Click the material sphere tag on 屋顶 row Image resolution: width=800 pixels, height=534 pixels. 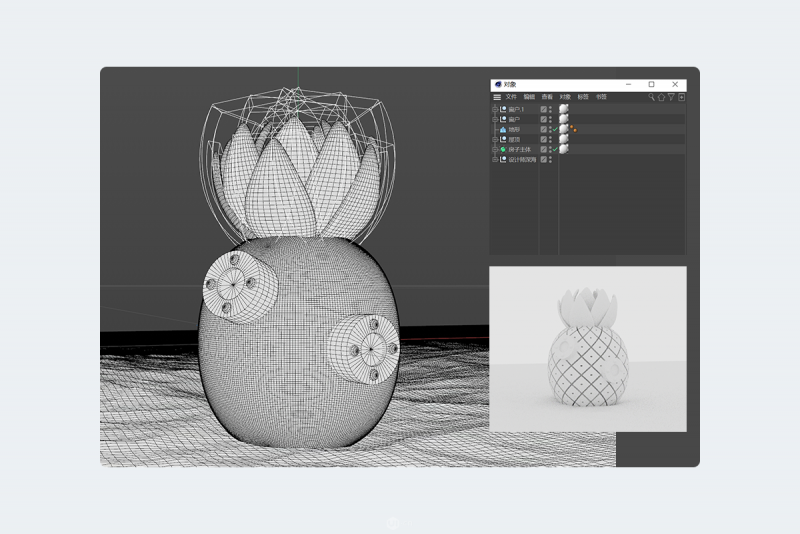(565, 139)
